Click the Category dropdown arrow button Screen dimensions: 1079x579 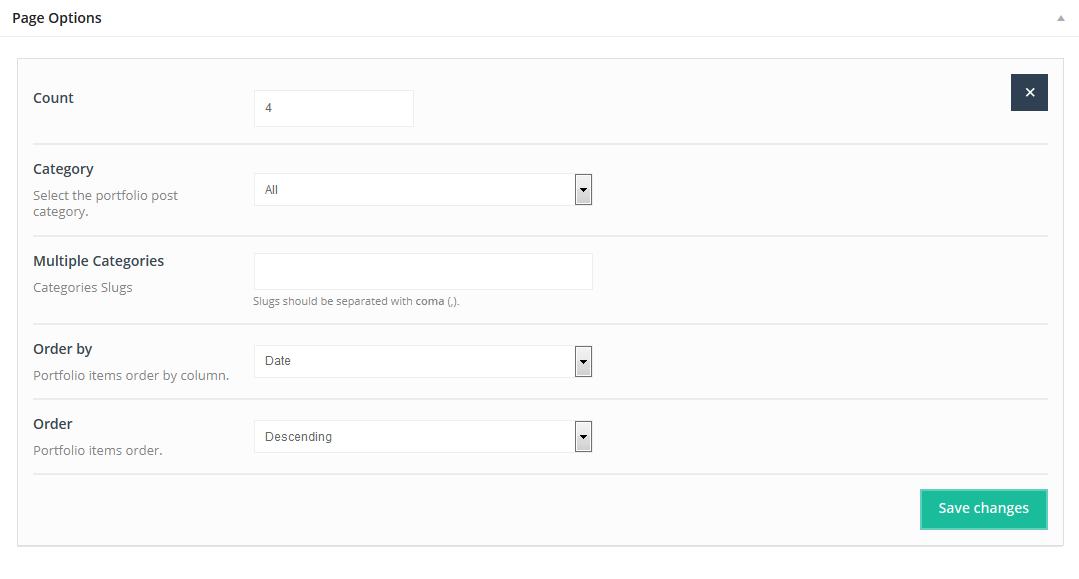tap(583, 190)
